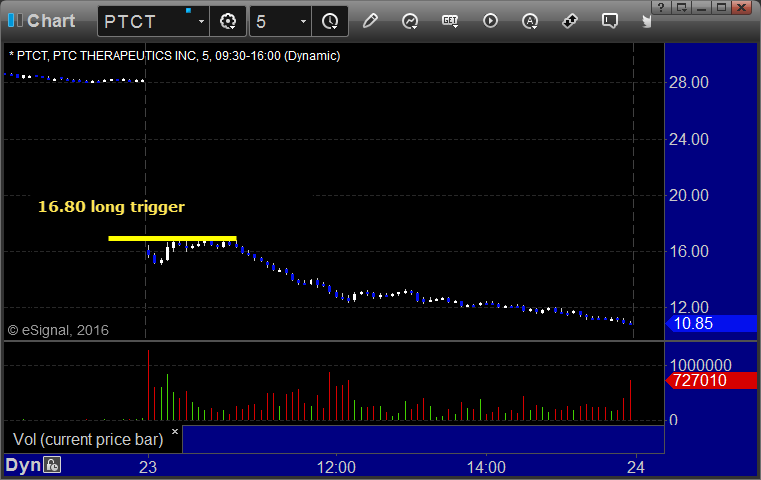
Task: Select the 16.80 long trigger text
Action: (x=111, y=207)
